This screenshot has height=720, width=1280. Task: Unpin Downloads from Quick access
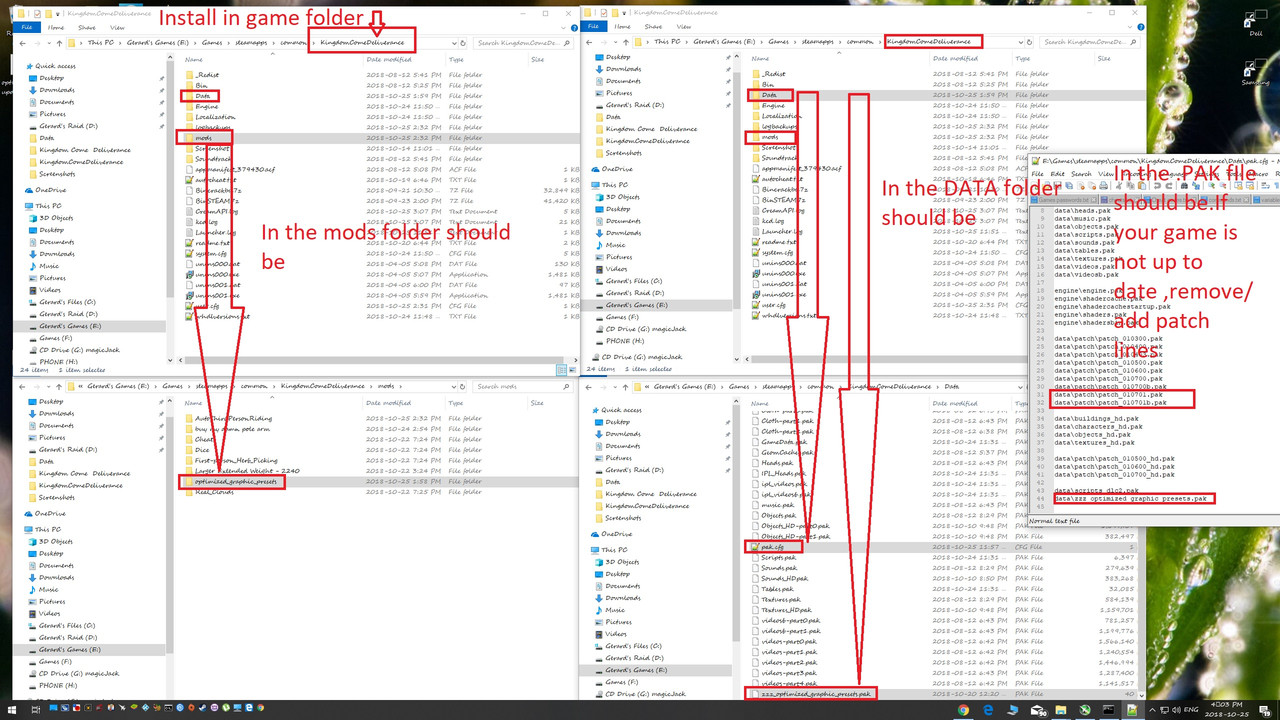[161, 90]
